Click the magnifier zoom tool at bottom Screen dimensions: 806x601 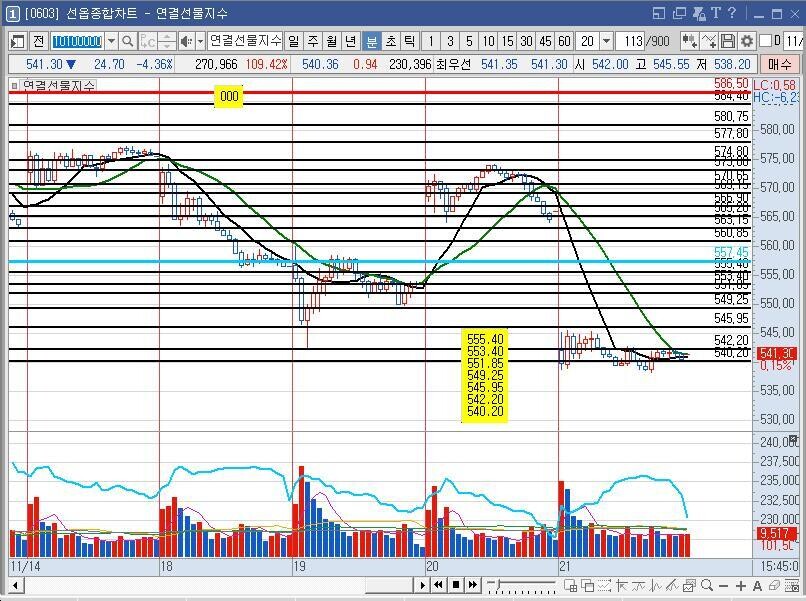click(707, 585)
